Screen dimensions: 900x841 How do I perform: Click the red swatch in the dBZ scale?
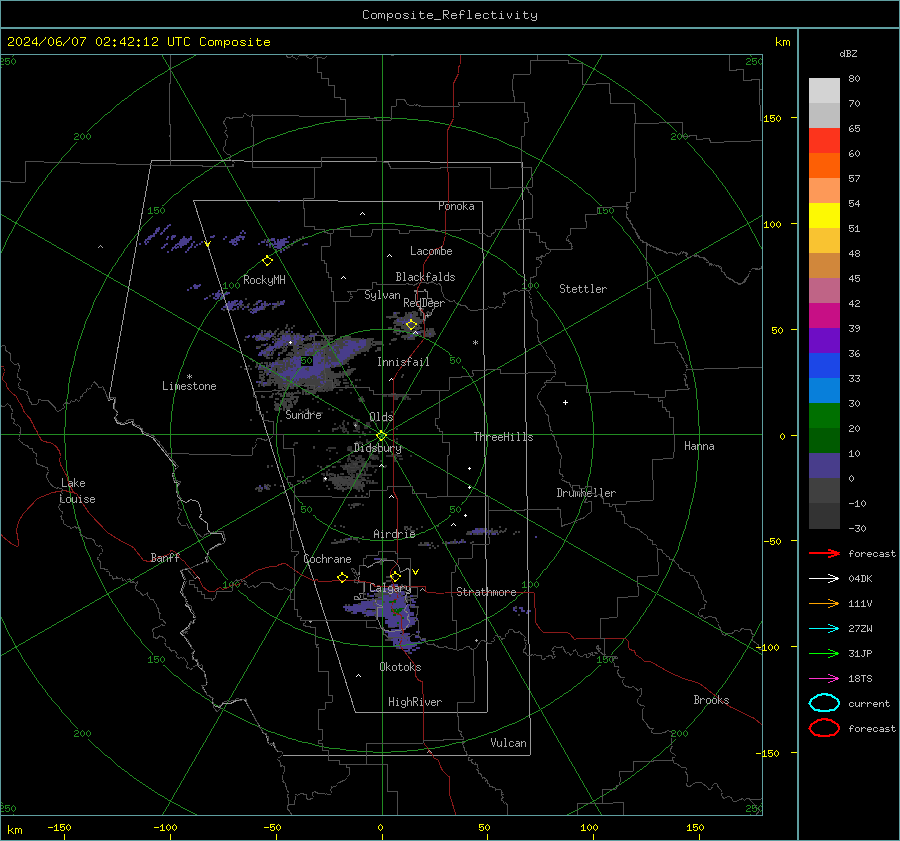[824, 141]
